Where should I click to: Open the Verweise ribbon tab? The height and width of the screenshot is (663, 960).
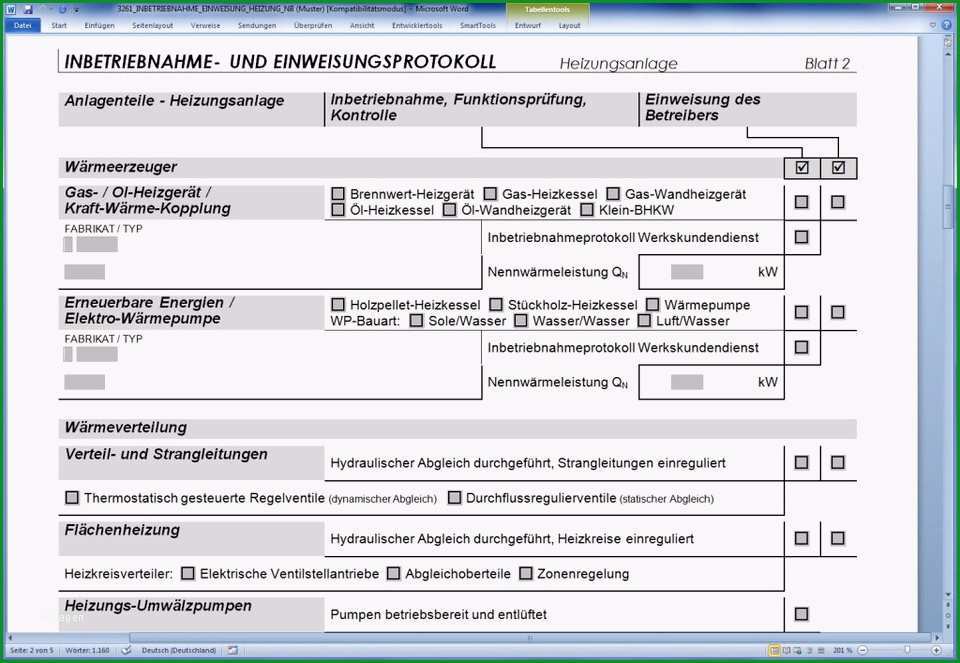(x=205, y=25)
